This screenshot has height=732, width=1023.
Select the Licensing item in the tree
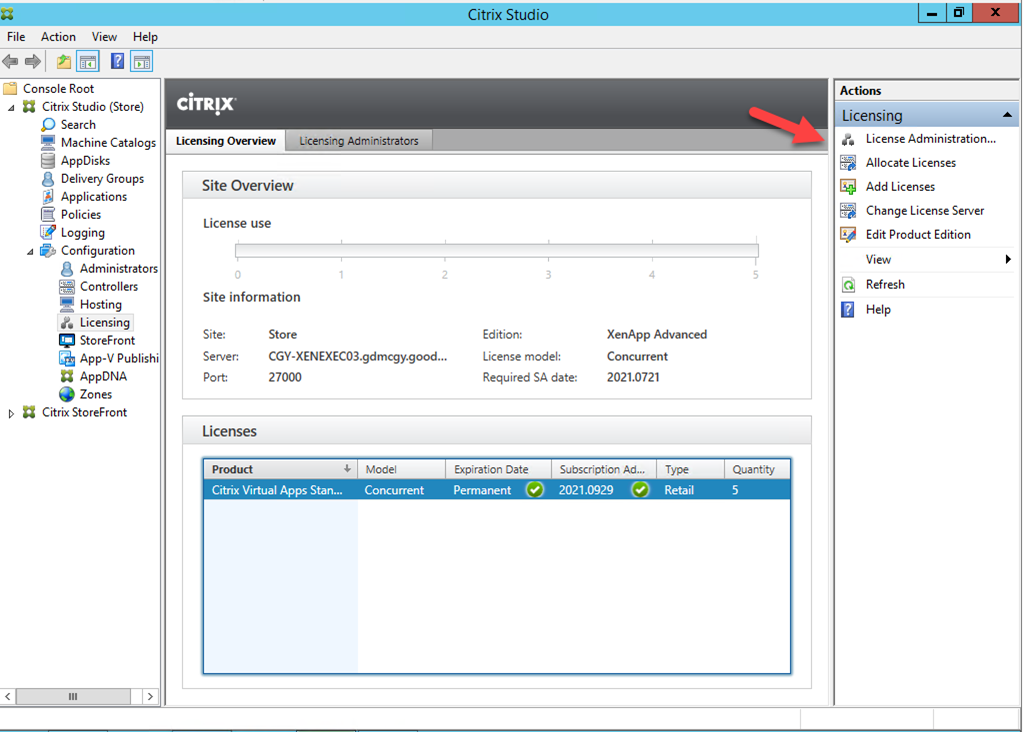[x=104, y=322]
